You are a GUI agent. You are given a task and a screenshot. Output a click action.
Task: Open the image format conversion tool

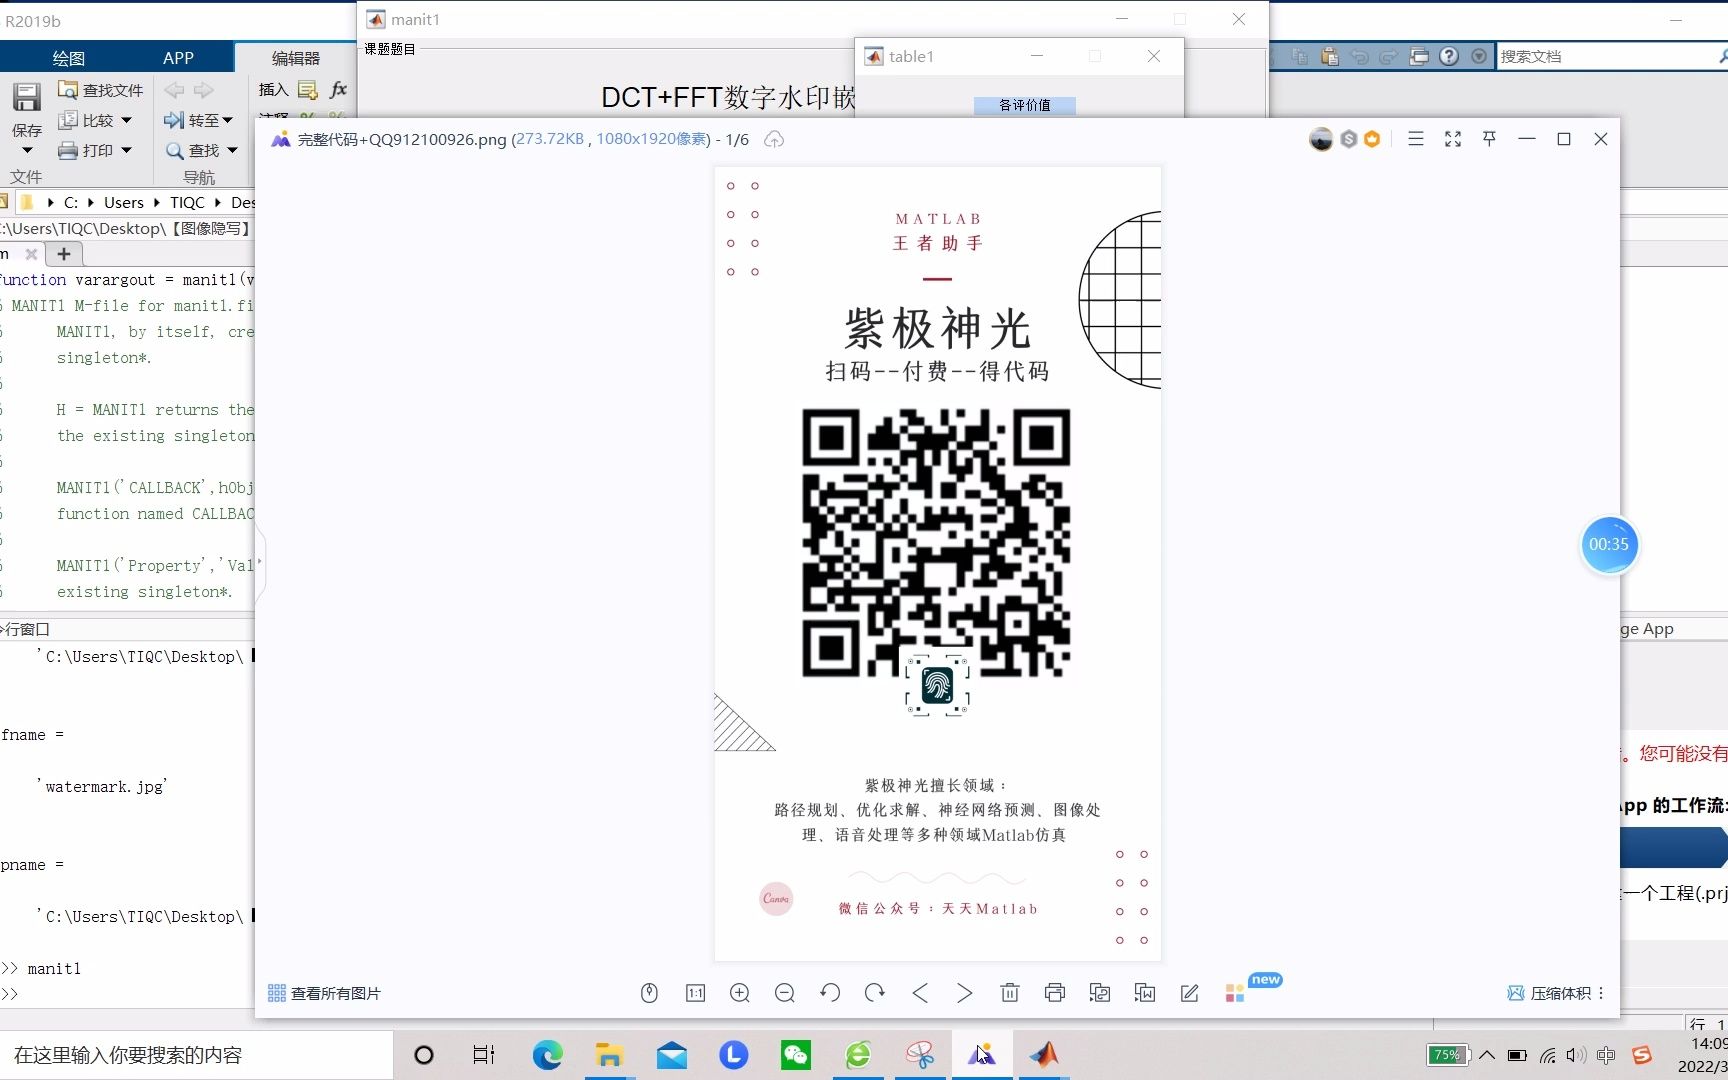point(1100,993)
